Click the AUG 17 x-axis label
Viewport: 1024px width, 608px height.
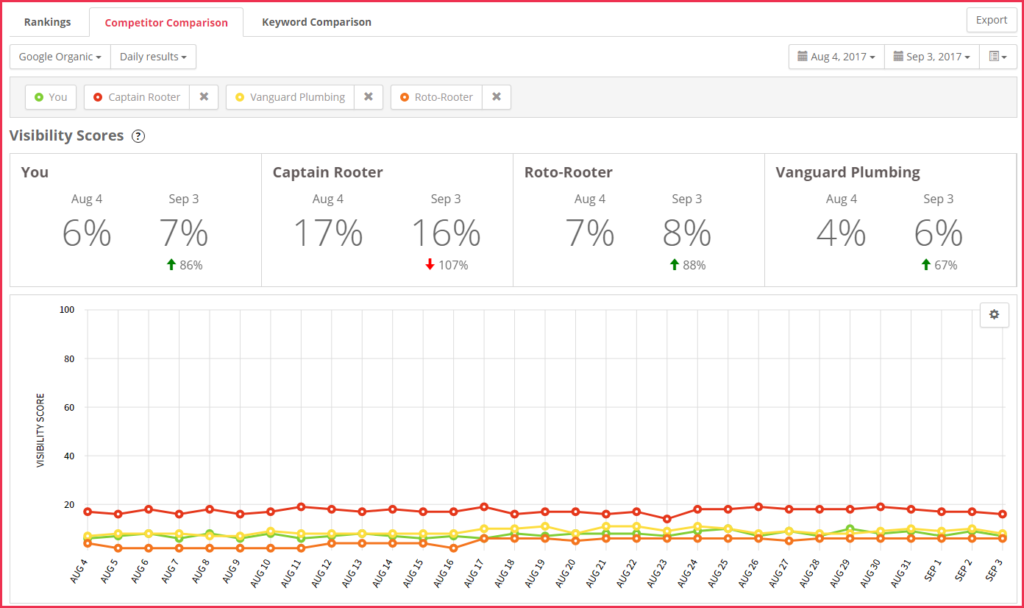coord(475,573)
